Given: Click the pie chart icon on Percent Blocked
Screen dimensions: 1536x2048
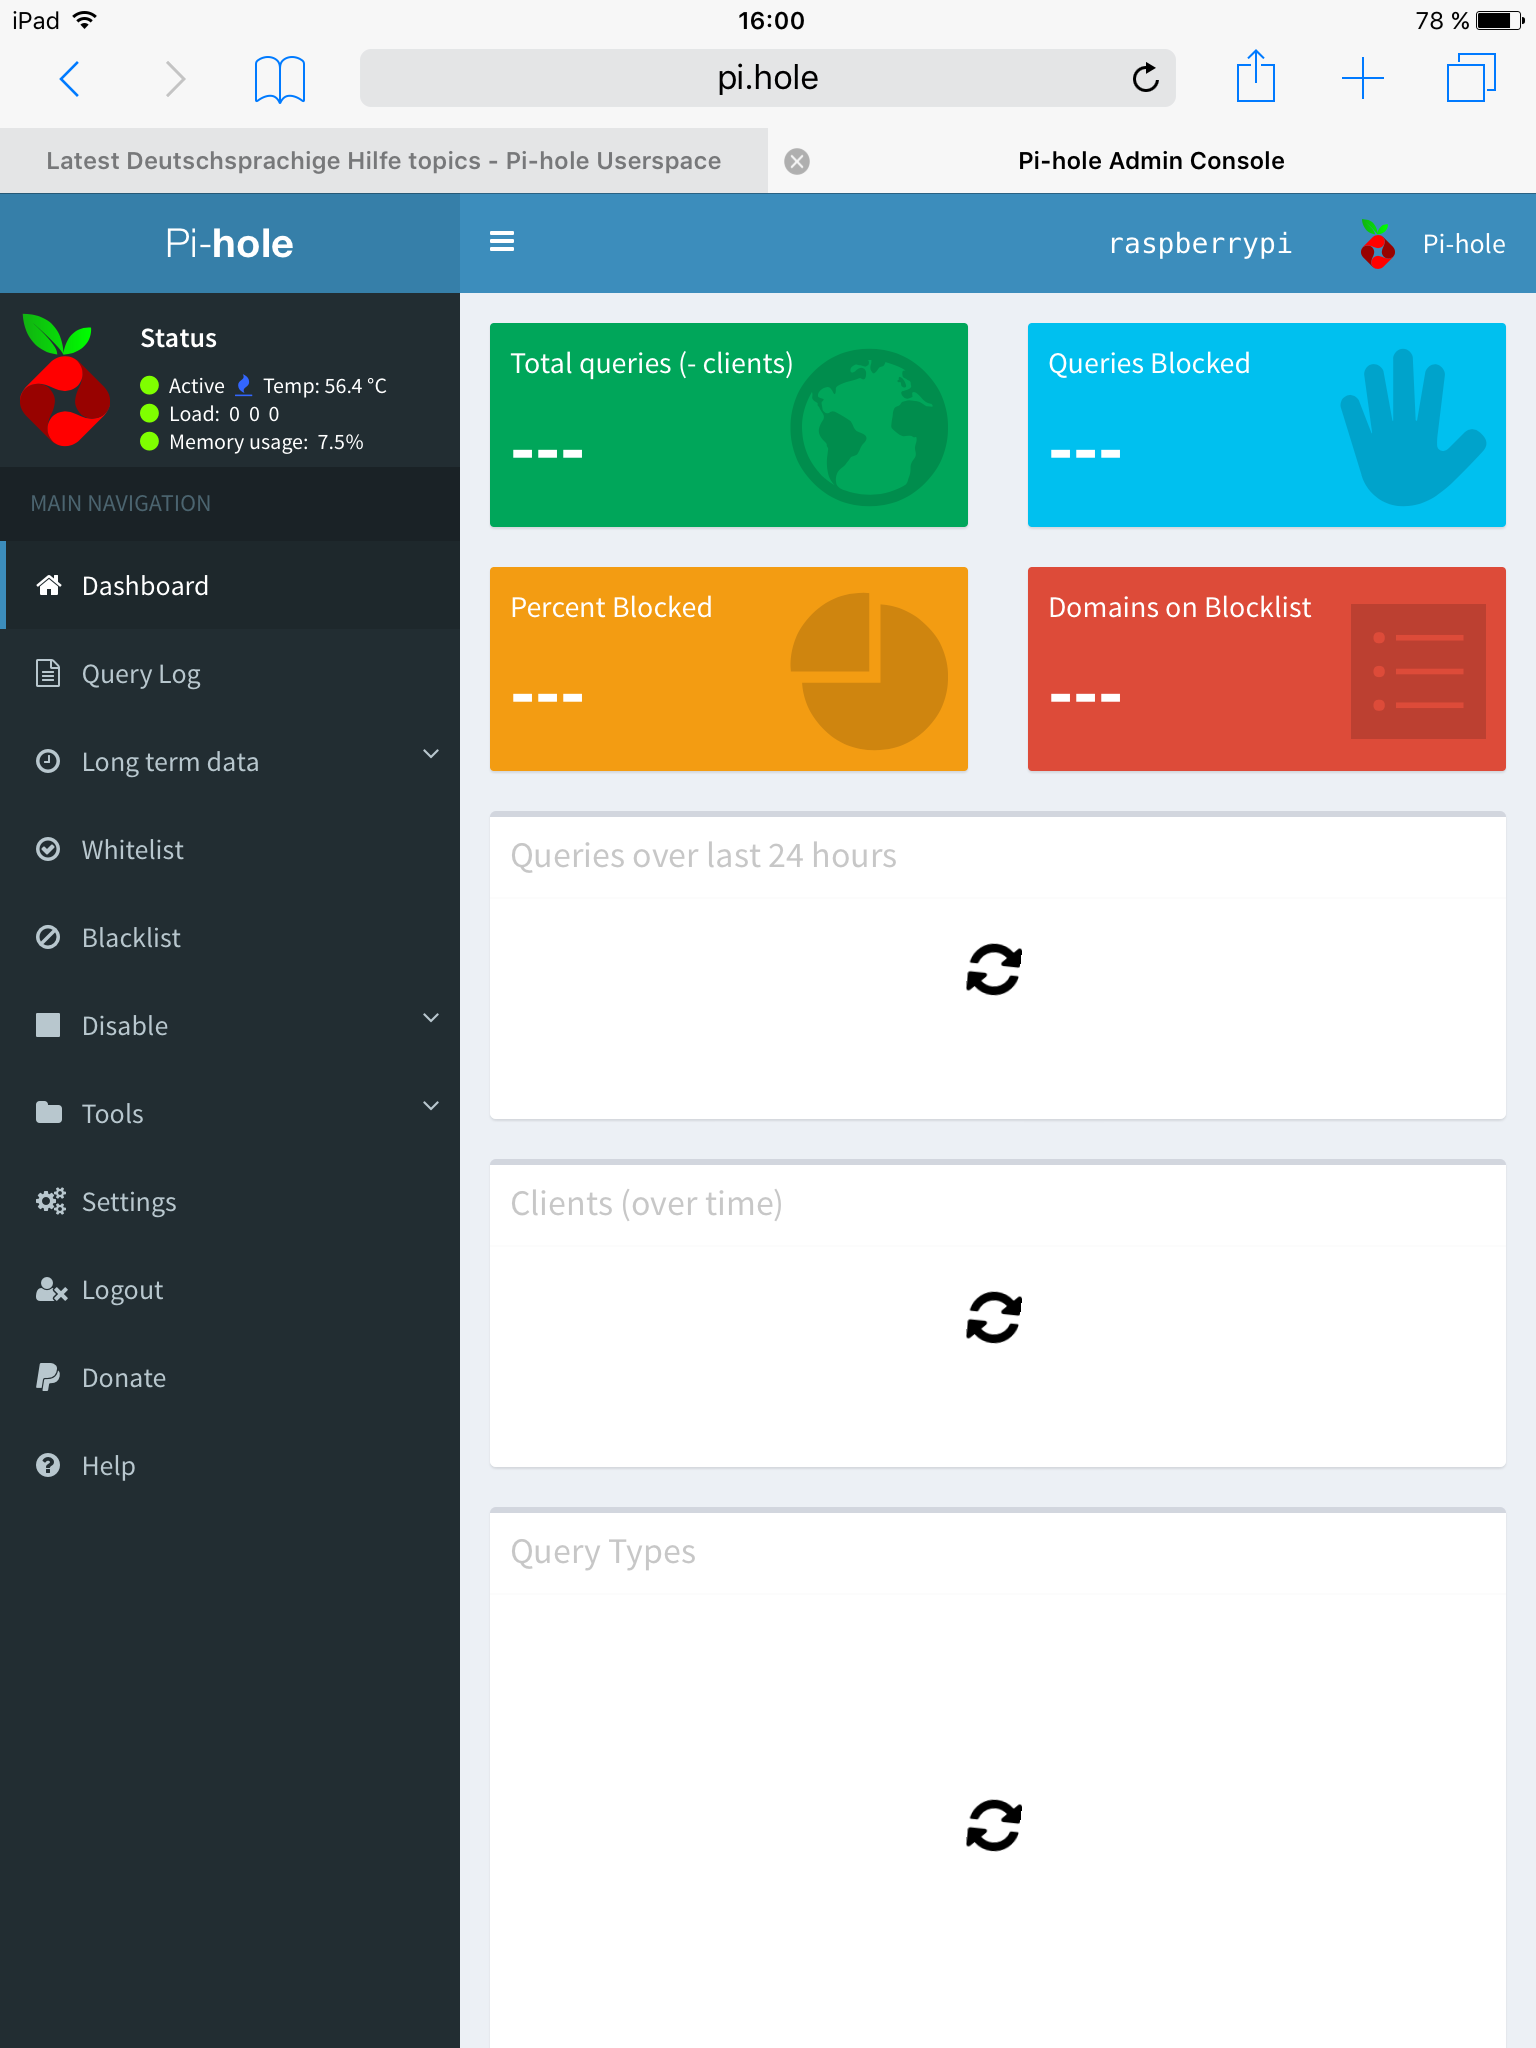Looking at the screenshot, I should tap(869, 671).
